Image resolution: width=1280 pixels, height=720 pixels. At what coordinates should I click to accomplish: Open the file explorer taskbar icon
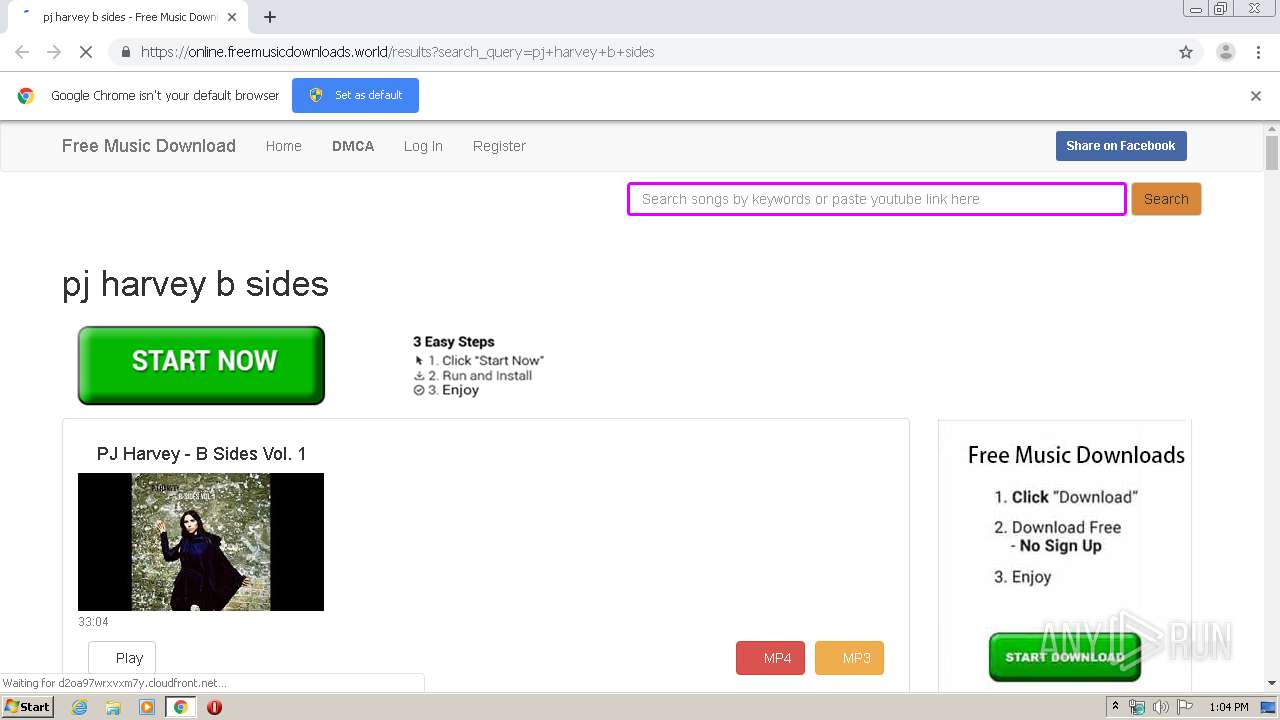(113, 707)
